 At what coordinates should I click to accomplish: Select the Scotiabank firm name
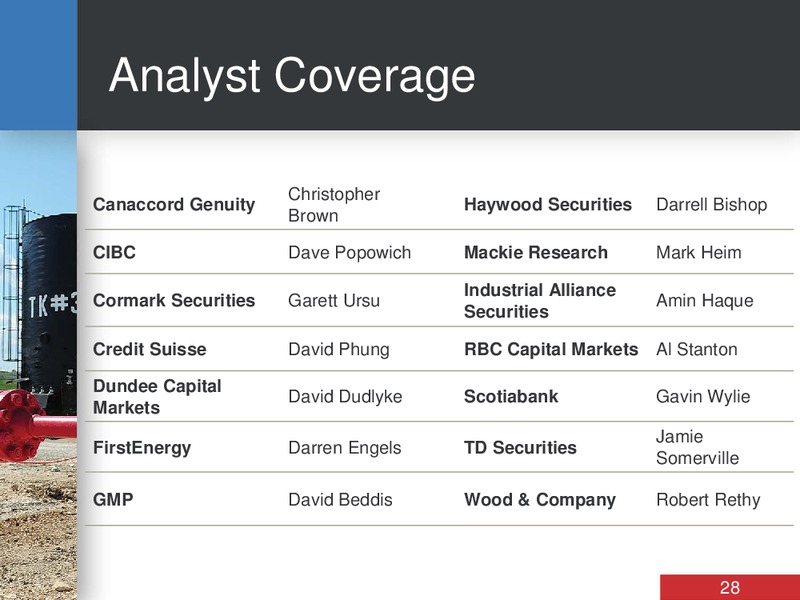(x=511, y=396)
